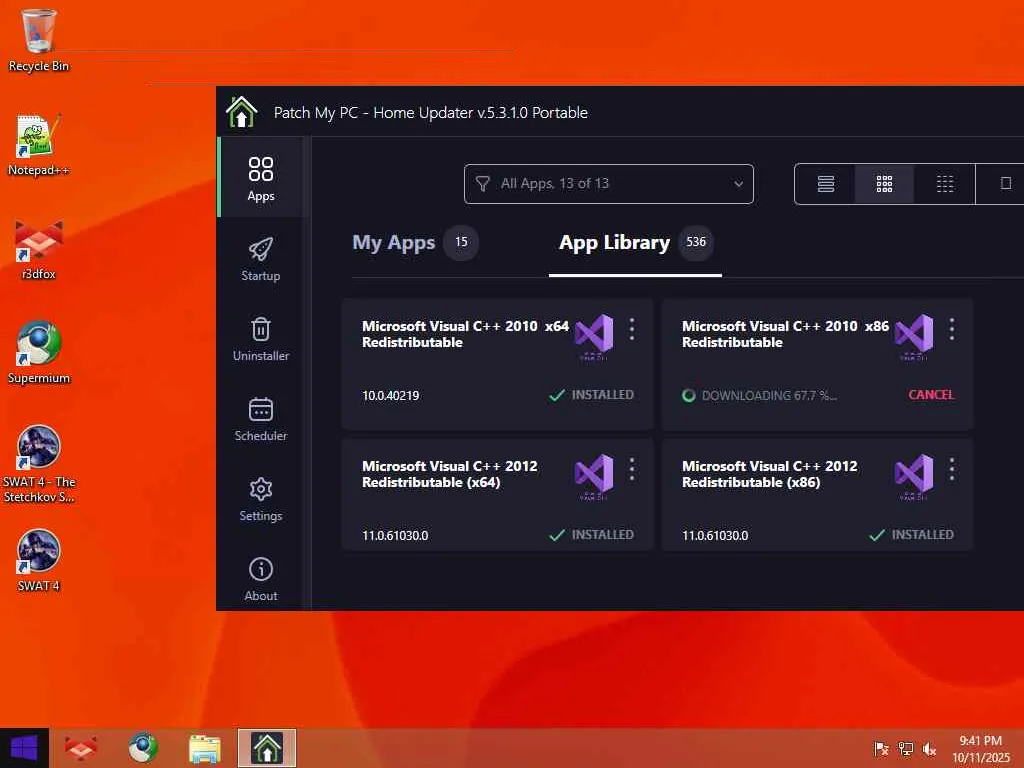Click the 15 count badge beside My Apps
Screen dimensions: 1024x768
tap(461, 242)
